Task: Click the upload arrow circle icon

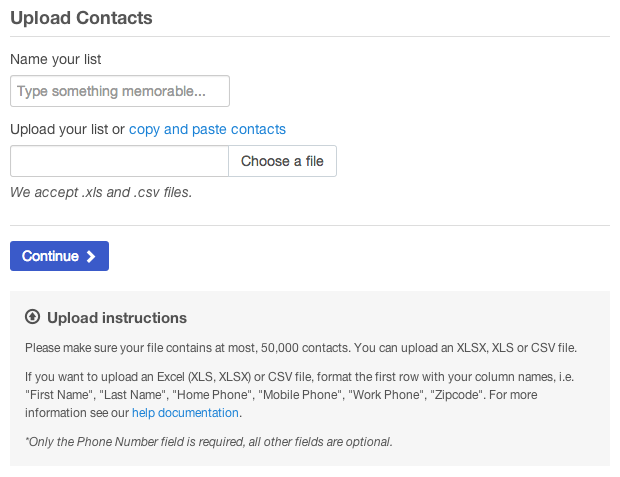Action: point(32,317)
